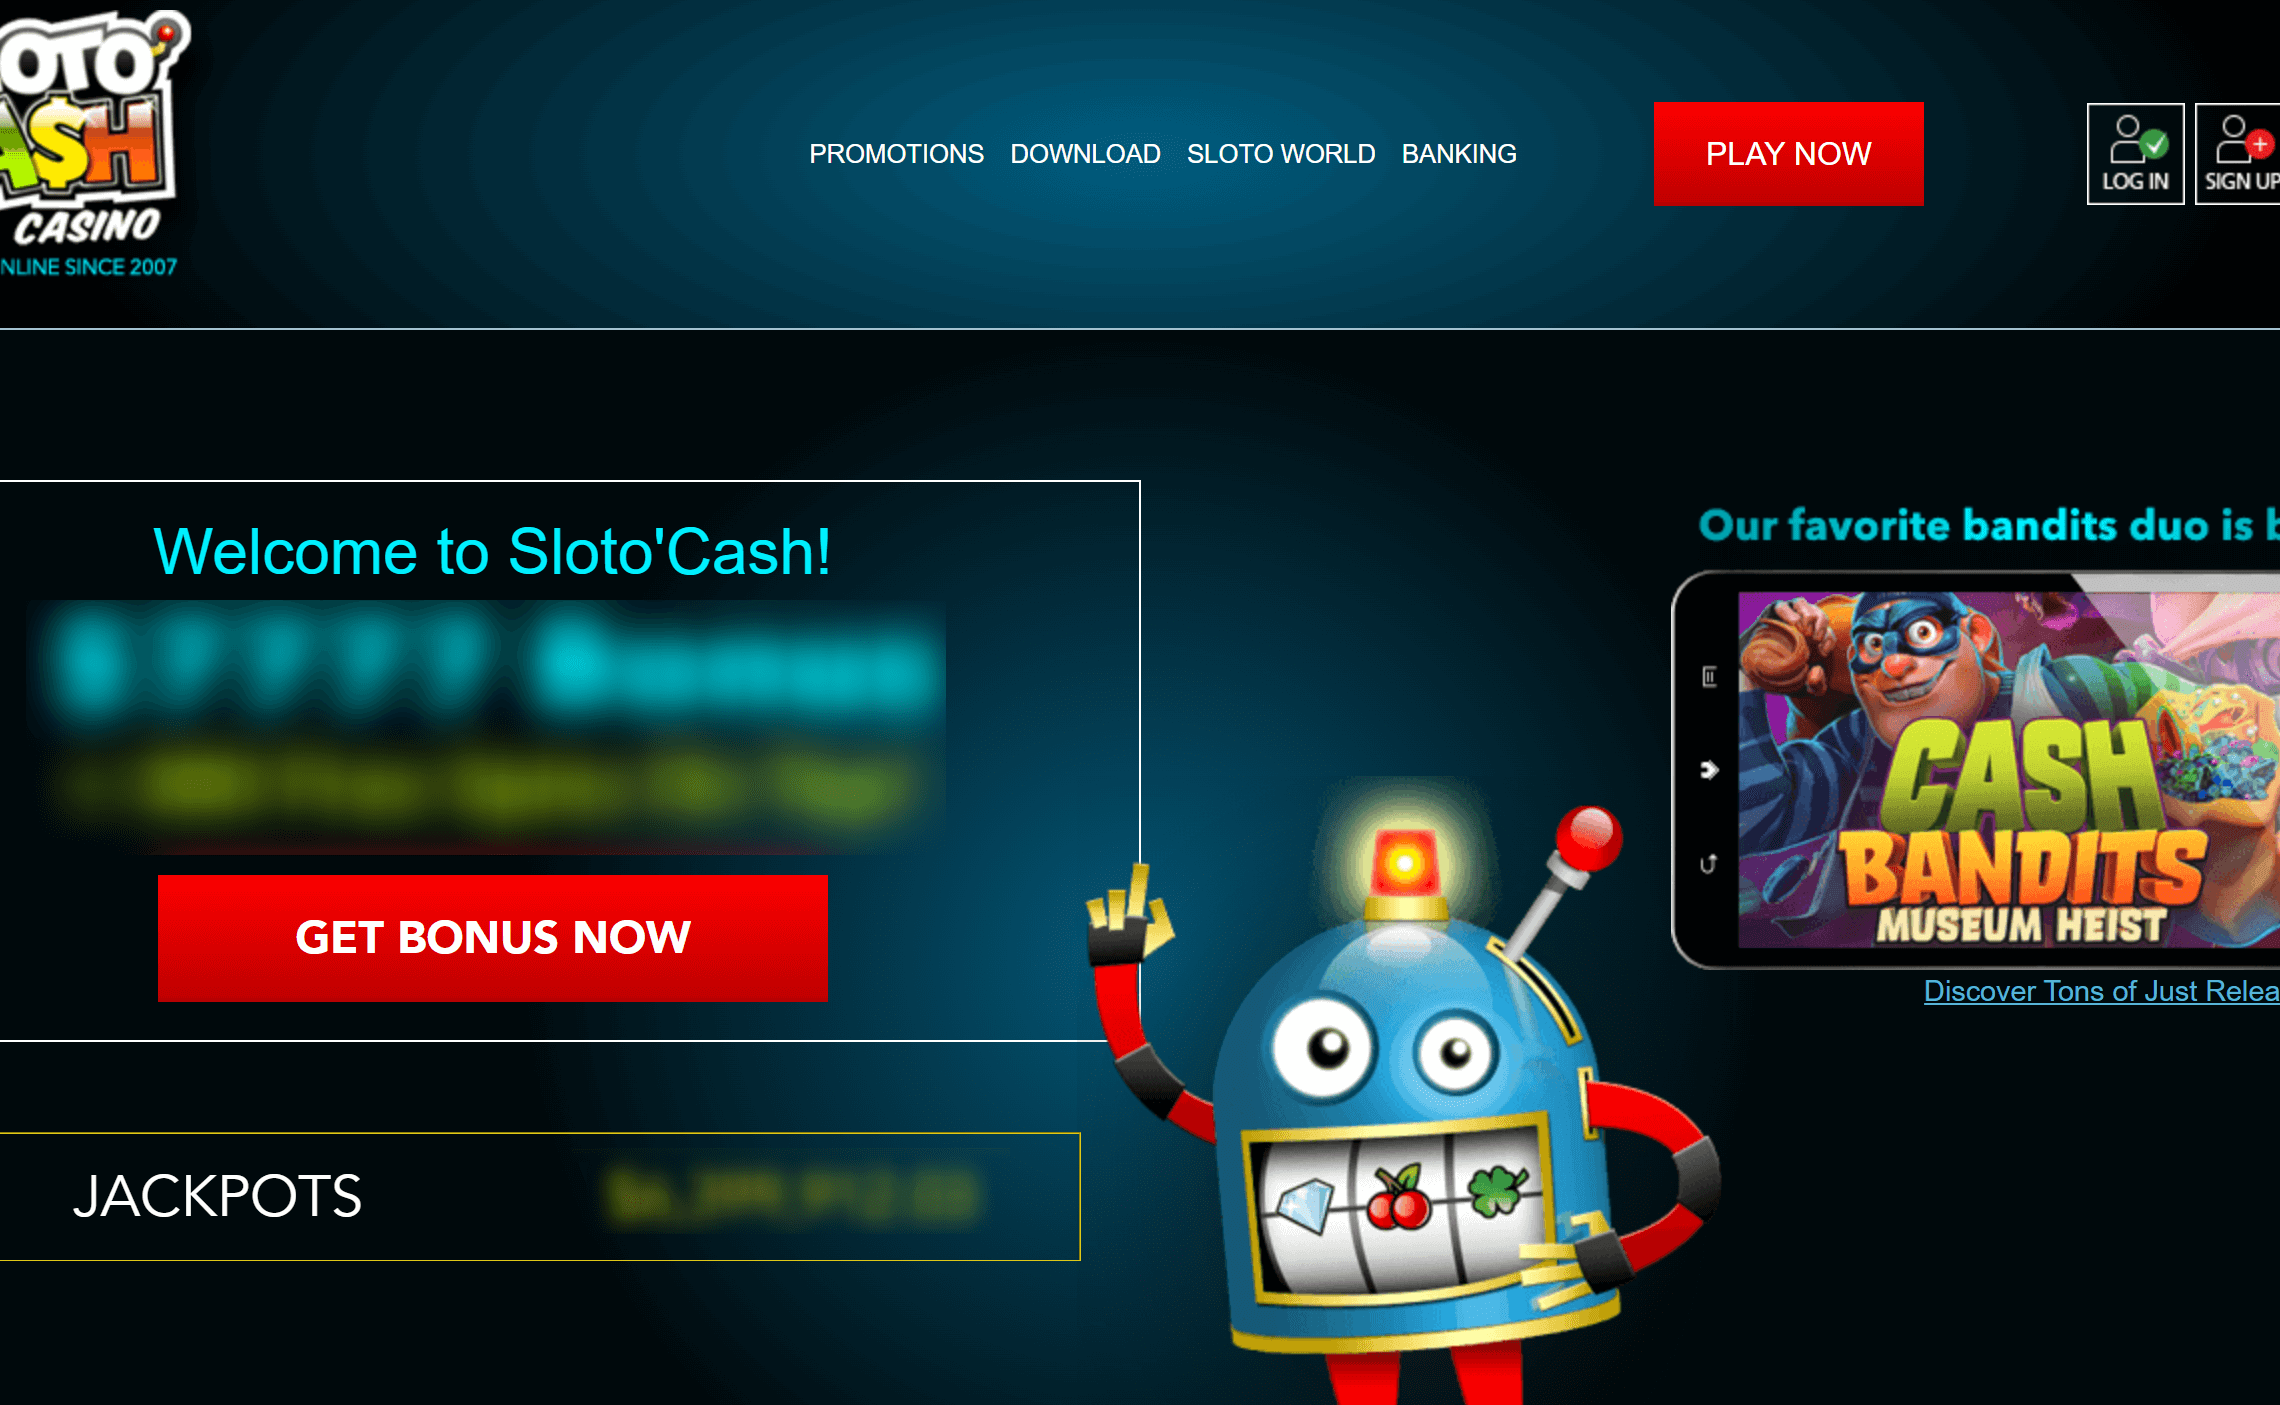Click the PLAY NOW button

[1788, 154]
